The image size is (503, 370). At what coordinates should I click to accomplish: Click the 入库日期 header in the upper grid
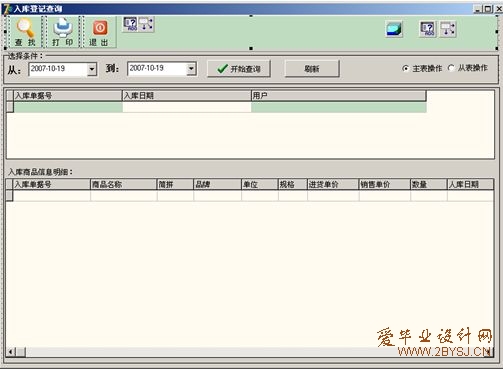(187, 96)
